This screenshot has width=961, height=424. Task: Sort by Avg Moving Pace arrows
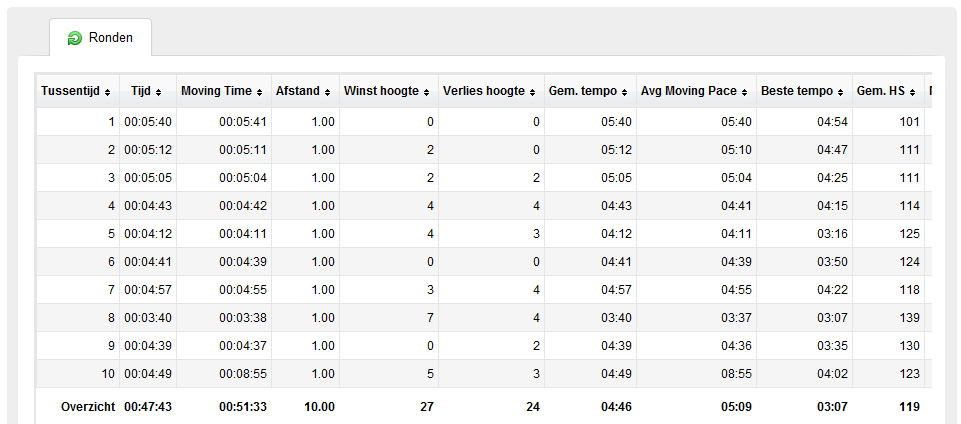(x=744, y=93)
